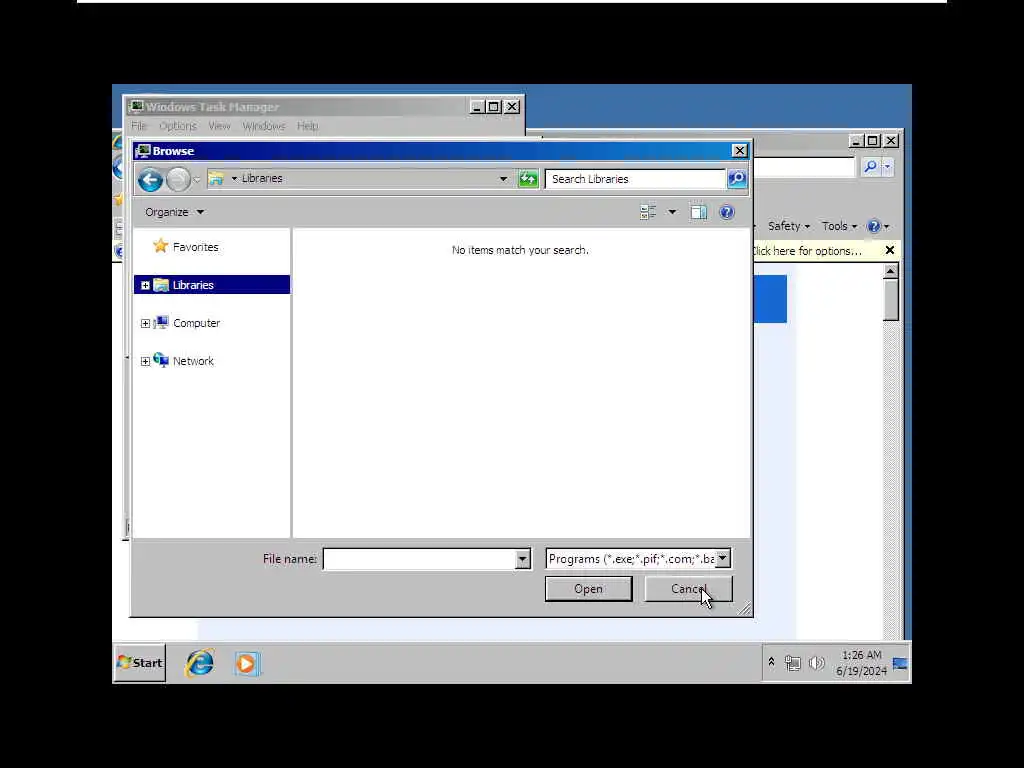The height and width of the screenshot is (768, 1024).
Task: Click the Change your view icon
Action: click(648, 212)
